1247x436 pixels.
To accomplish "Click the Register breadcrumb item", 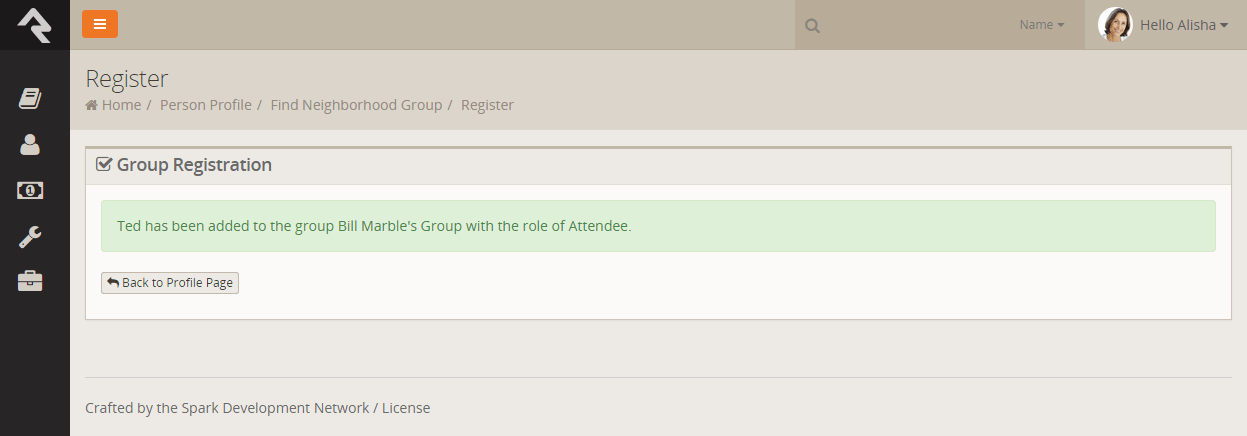I will [487, 105].
